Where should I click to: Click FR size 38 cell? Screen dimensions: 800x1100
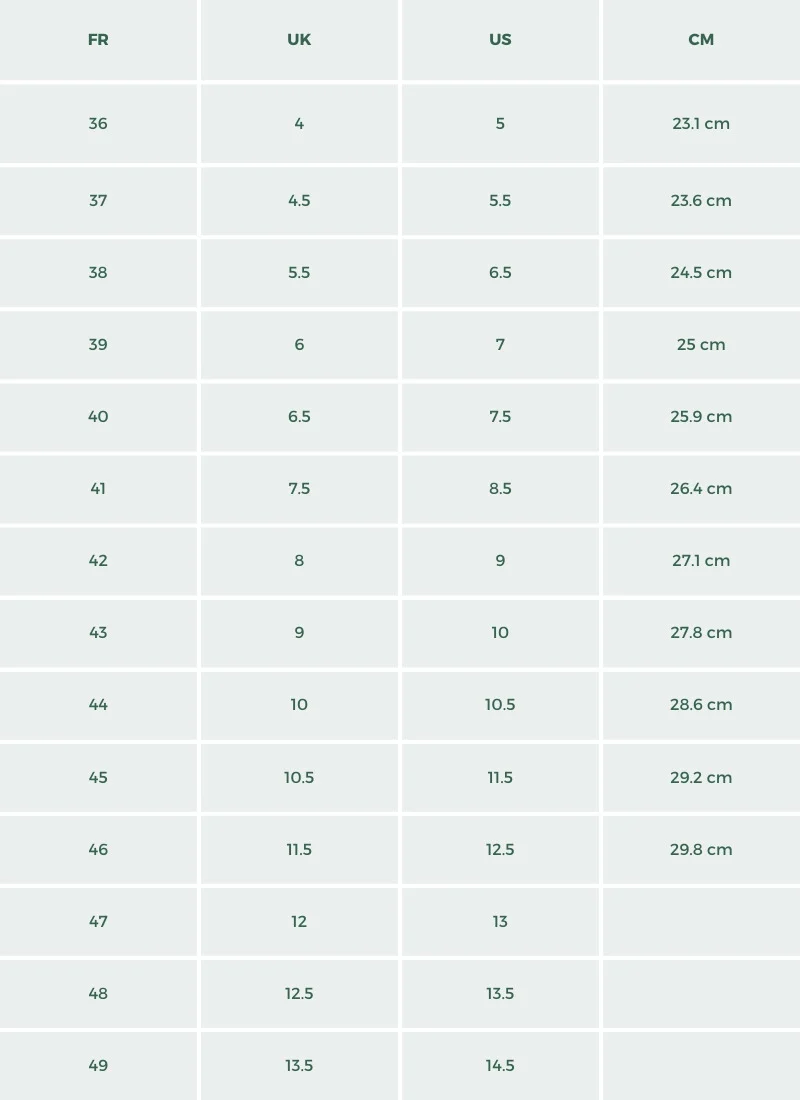tap(98, 272)
